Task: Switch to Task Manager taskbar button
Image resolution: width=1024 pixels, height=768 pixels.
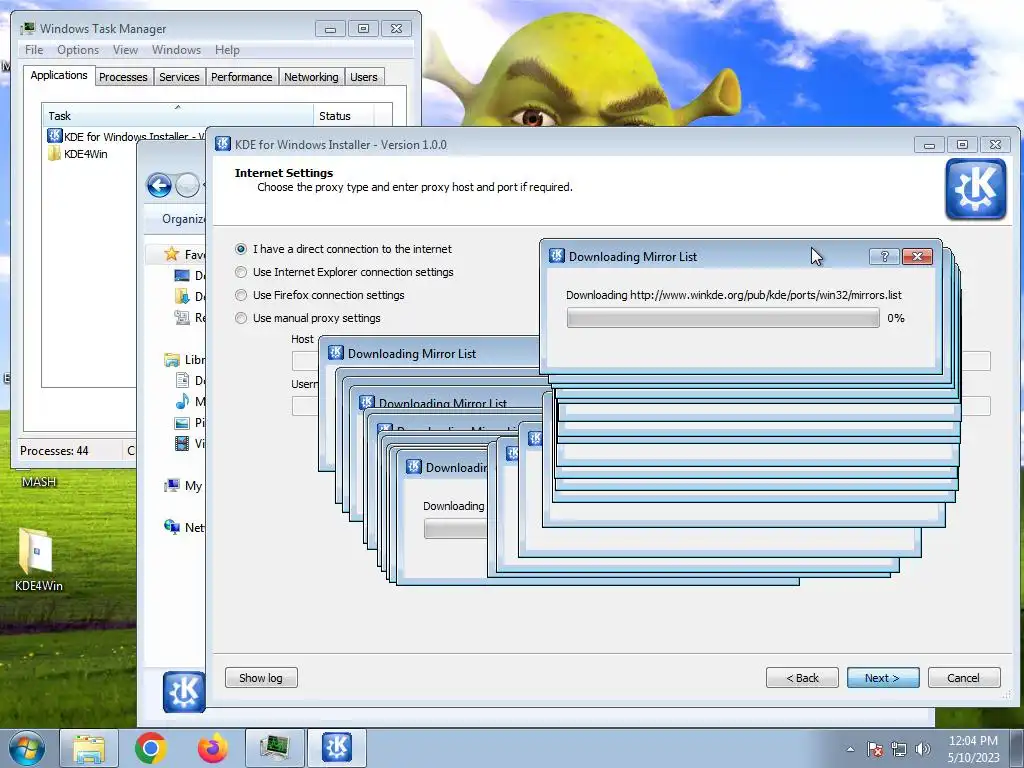Action: pos(275,748)
